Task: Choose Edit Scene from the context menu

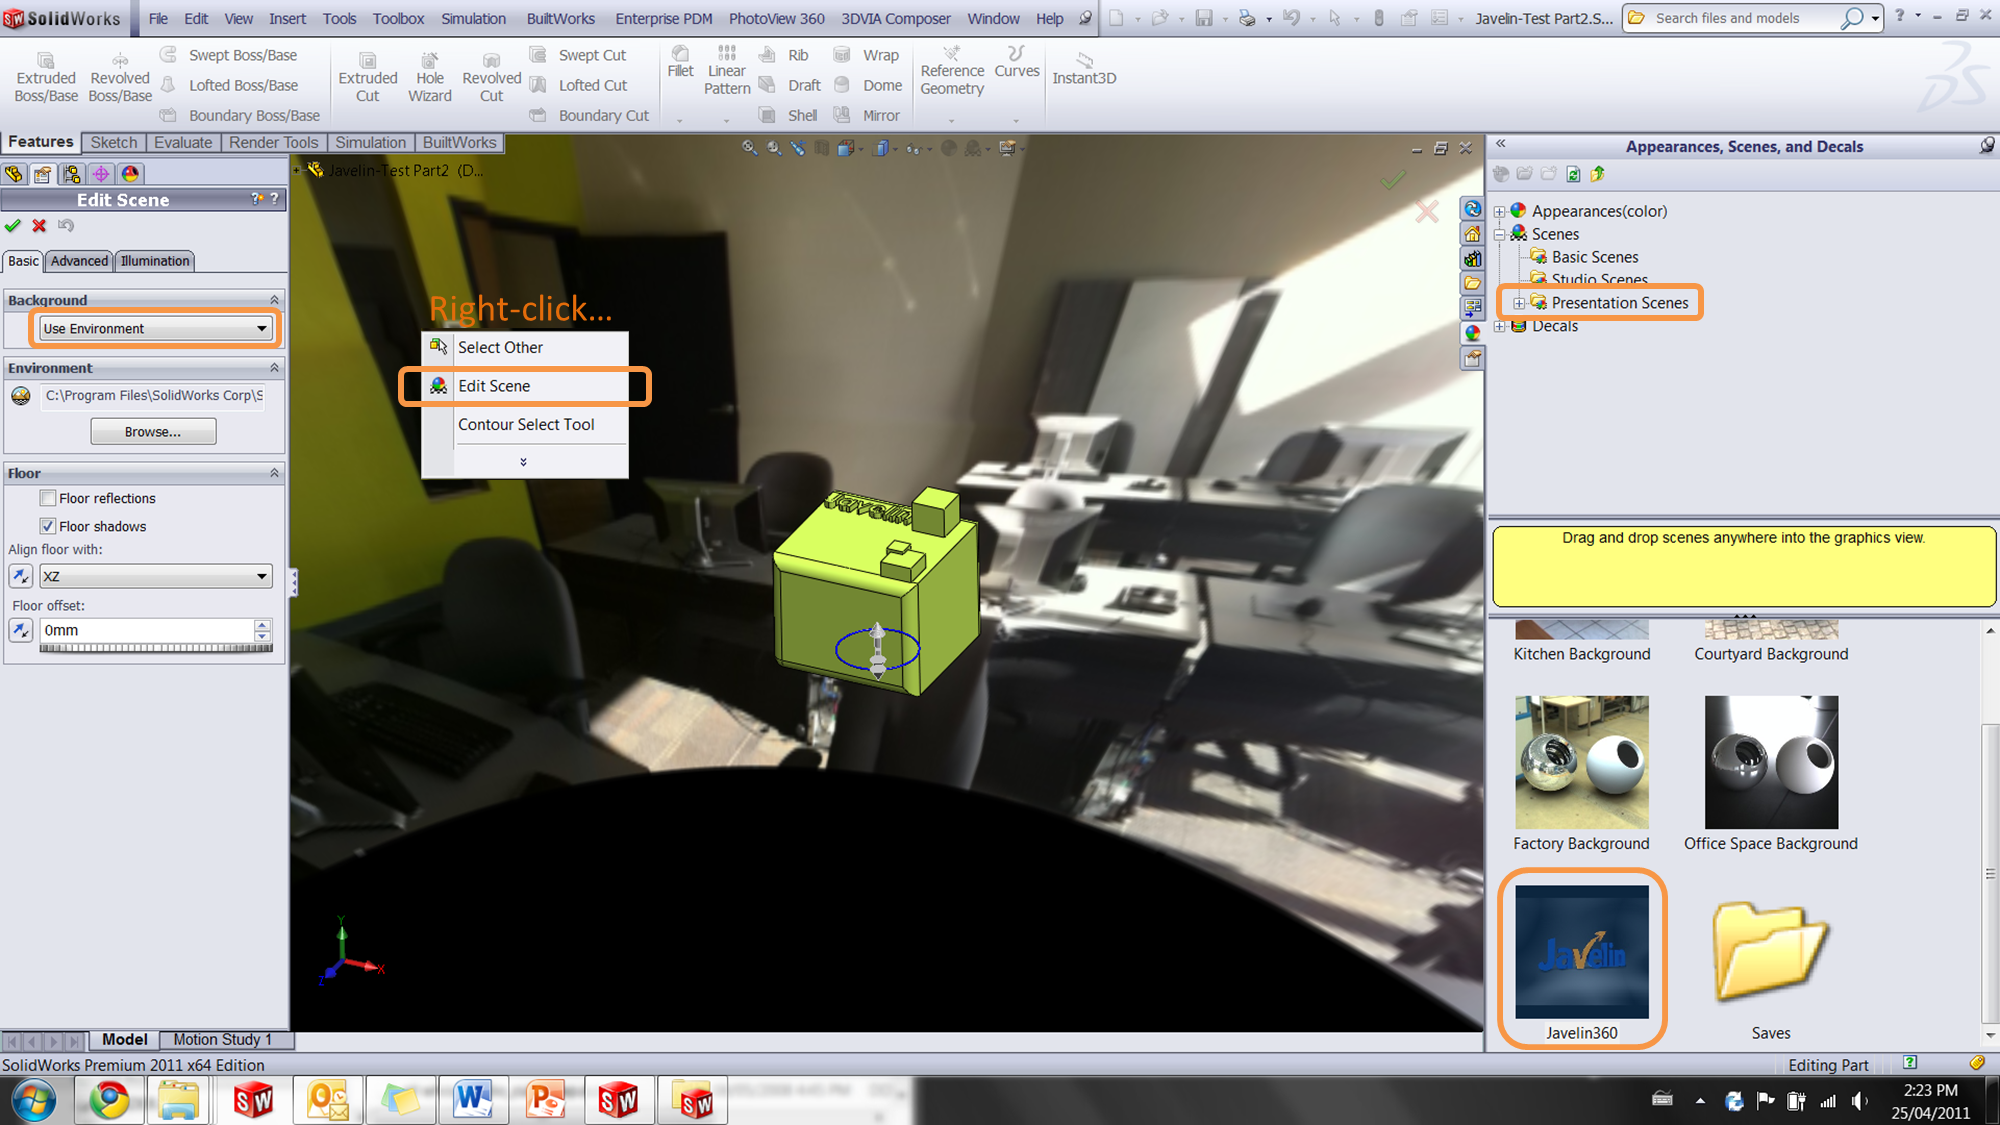Action: pyautogui.click(x=525, y=386)
